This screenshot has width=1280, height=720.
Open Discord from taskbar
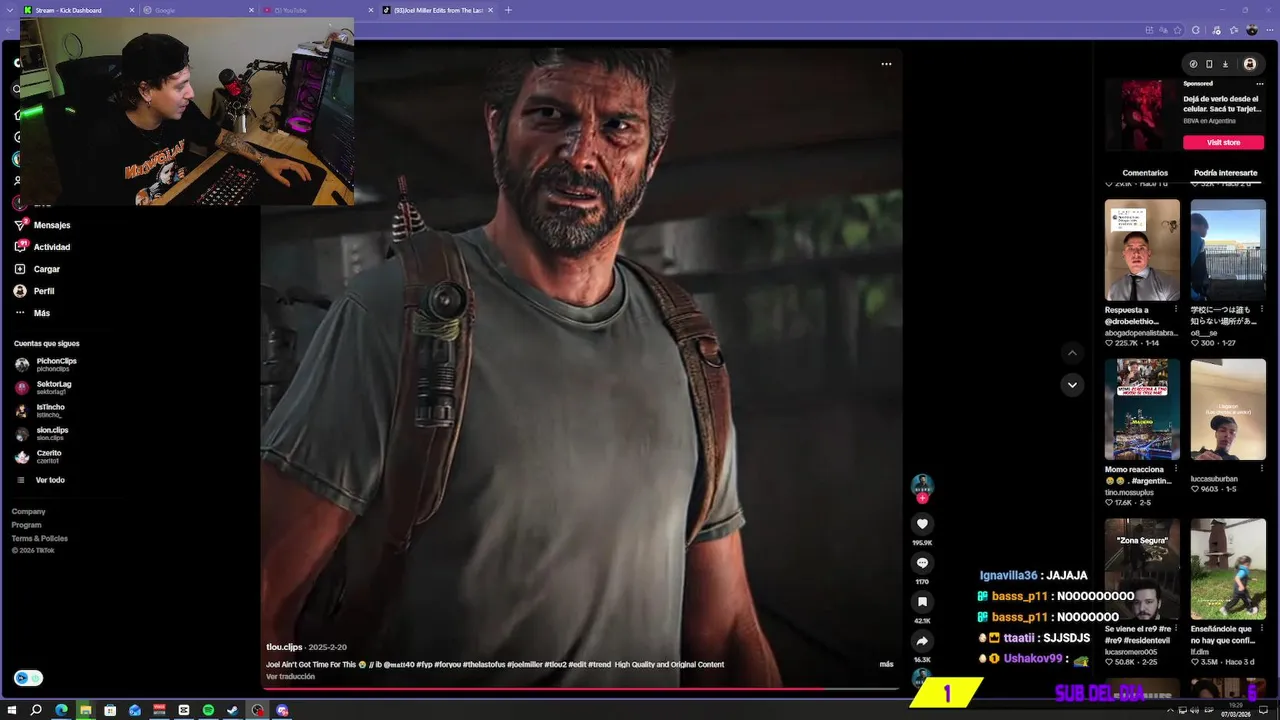(x=282, y=710)
